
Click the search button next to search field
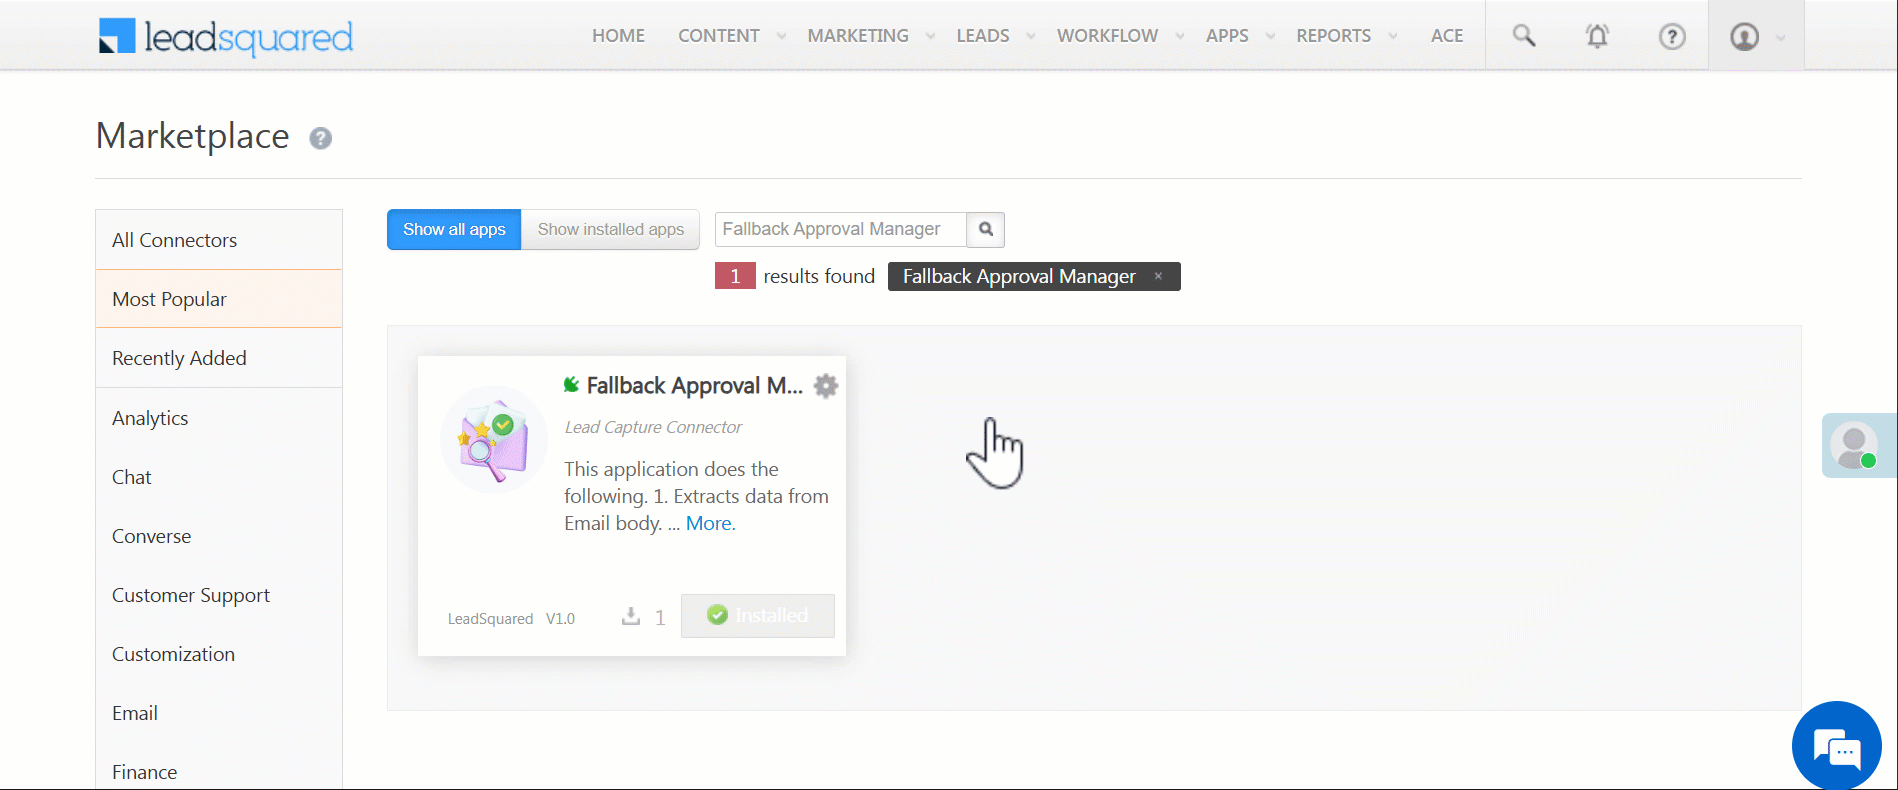click(985, 229)
